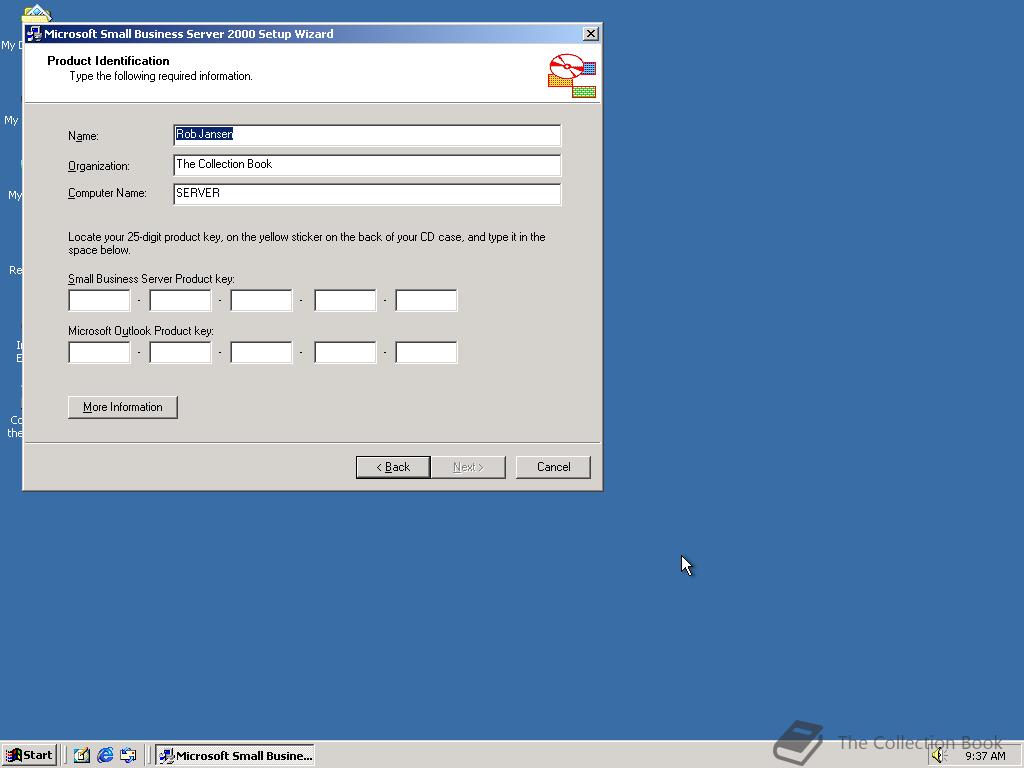Open More Information button

(123, 407)
